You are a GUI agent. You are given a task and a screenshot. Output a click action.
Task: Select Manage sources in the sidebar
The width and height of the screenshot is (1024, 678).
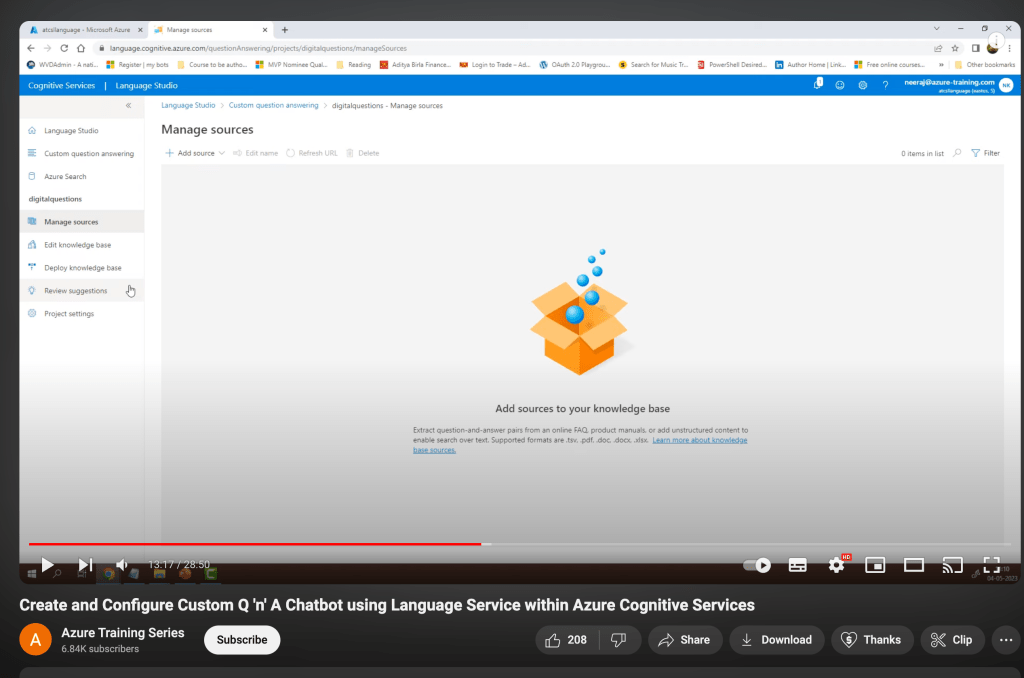click(x=82, y=221)
